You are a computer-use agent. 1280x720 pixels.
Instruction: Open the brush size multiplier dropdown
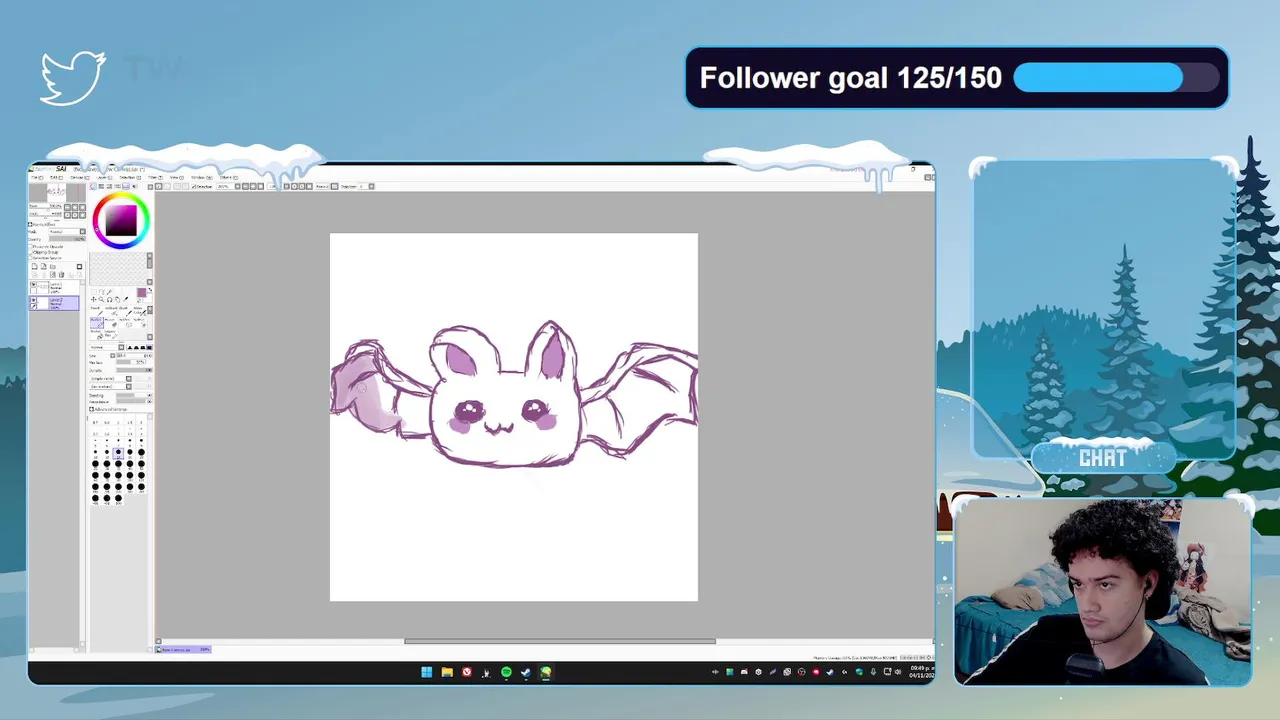(112, 356)
